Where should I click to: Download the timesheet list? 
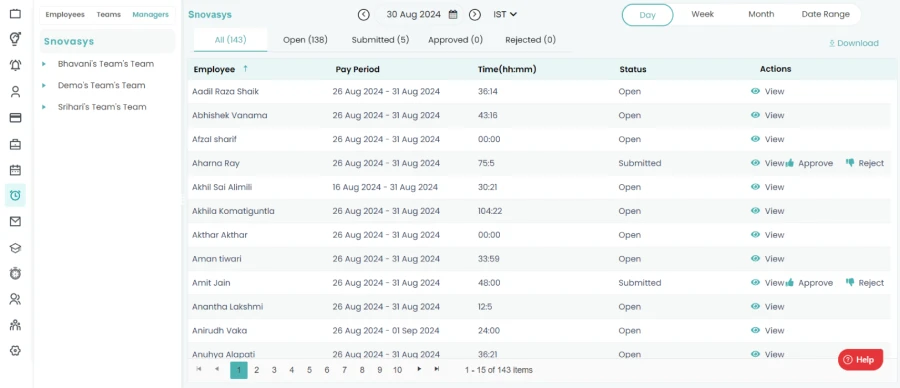(x=854, y=43)
